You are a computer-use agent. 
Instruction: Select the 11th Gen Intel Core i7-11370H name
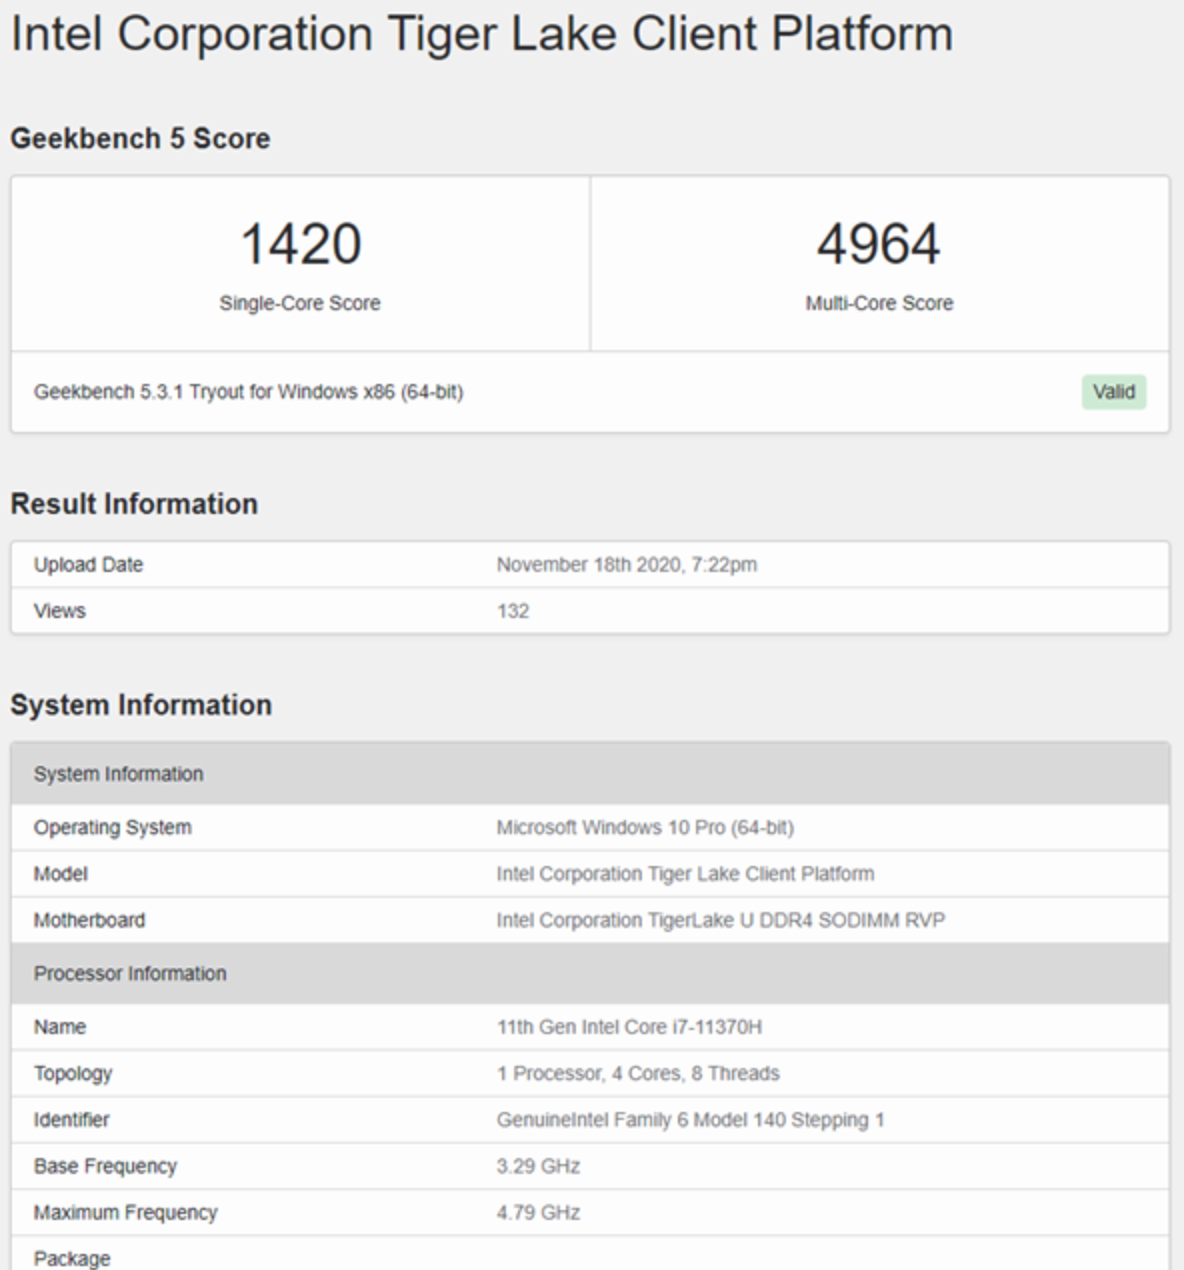(629, 1027)
